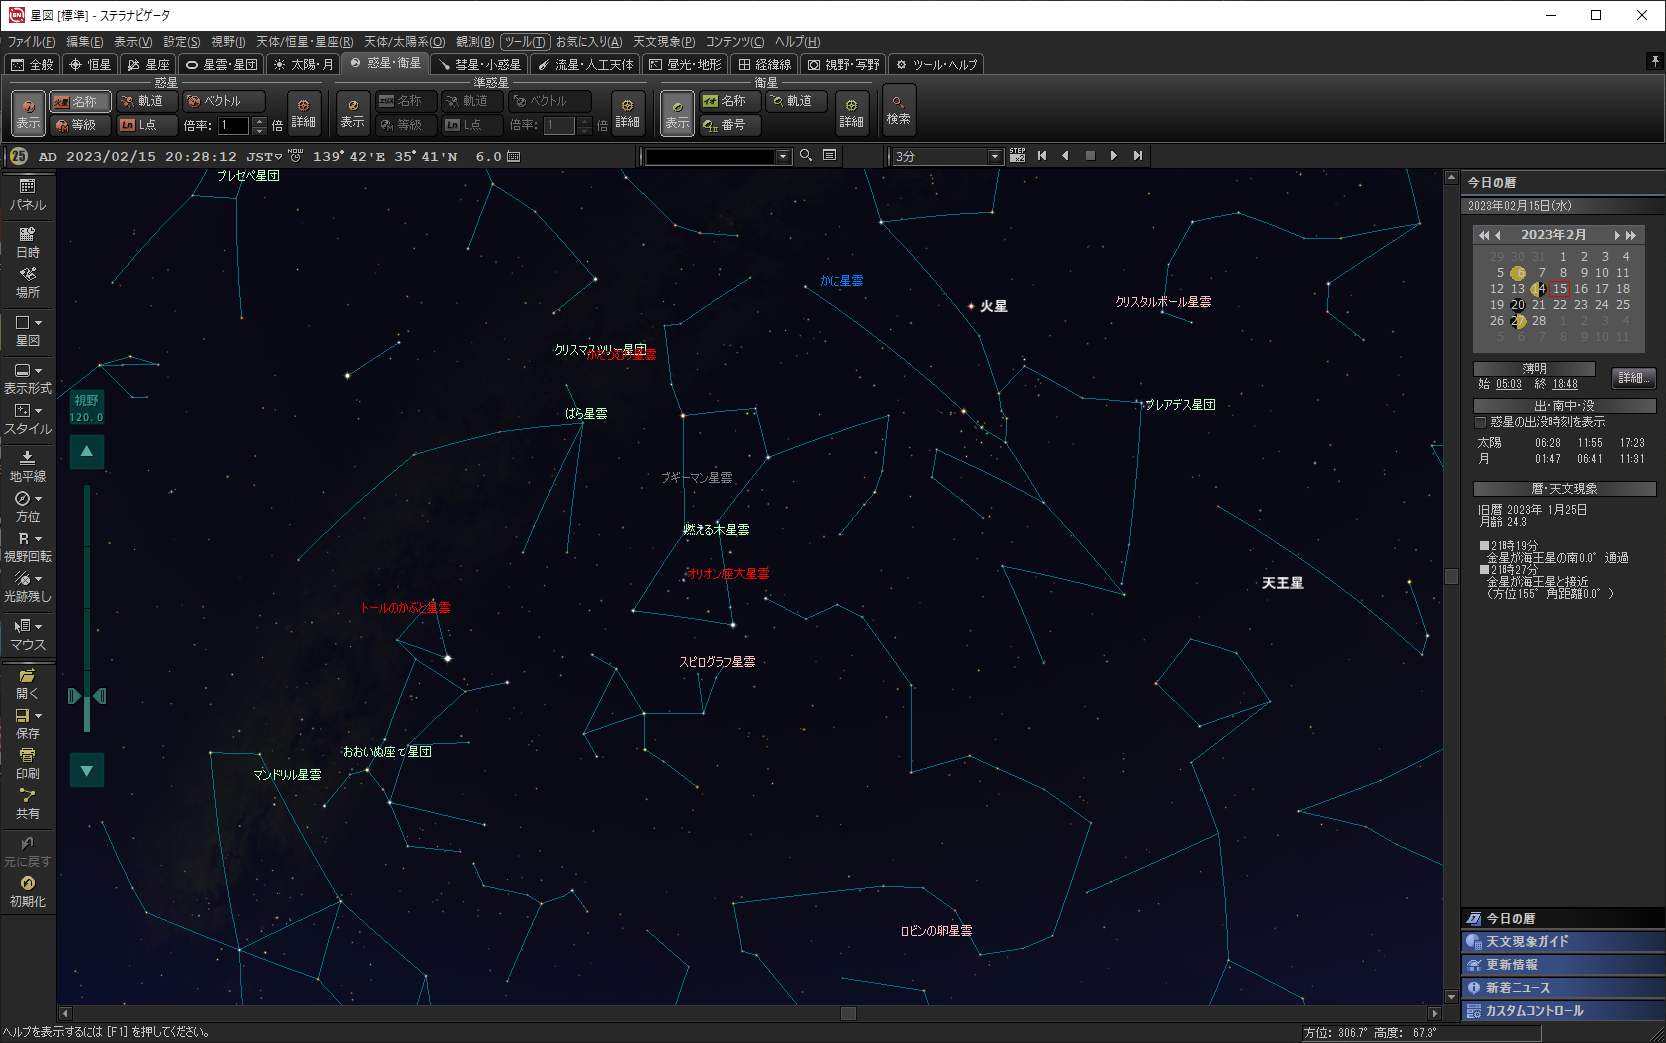The image size is (1666, 1043).
Task: Expand the 表示形式 display format dropdown
Action: (38, 371)
